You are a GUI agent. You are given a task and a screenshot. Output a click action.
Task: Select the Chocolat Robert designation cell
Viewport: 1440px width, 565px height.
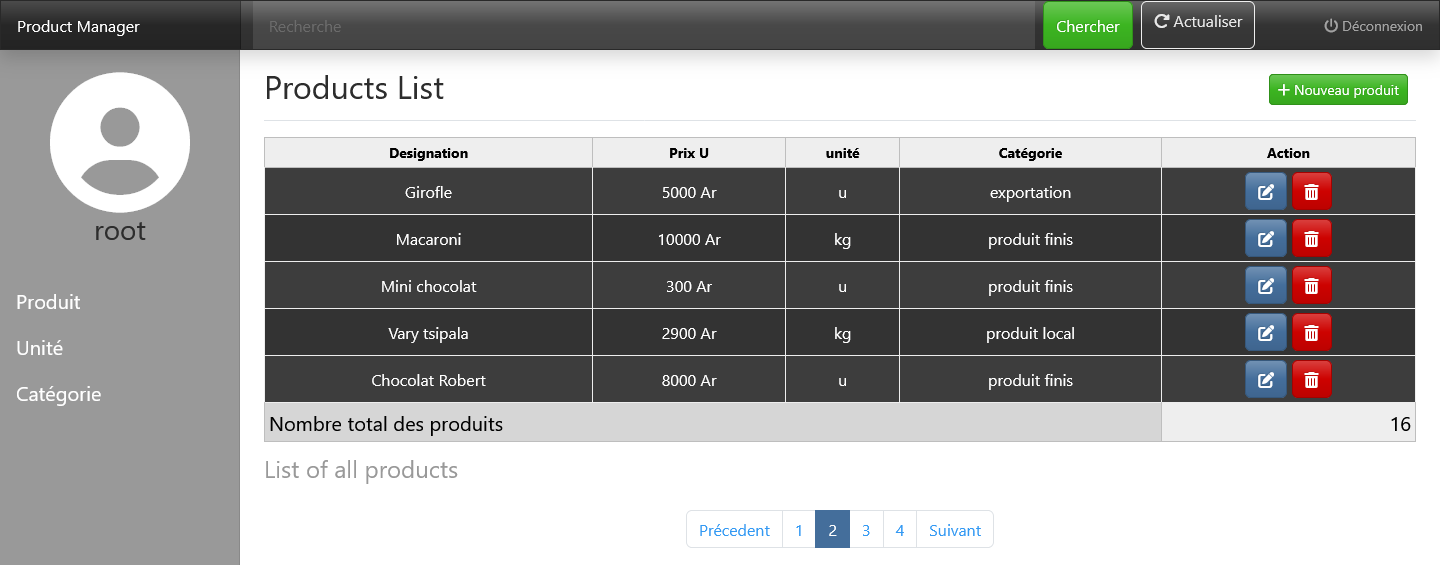tap(428, 380)
